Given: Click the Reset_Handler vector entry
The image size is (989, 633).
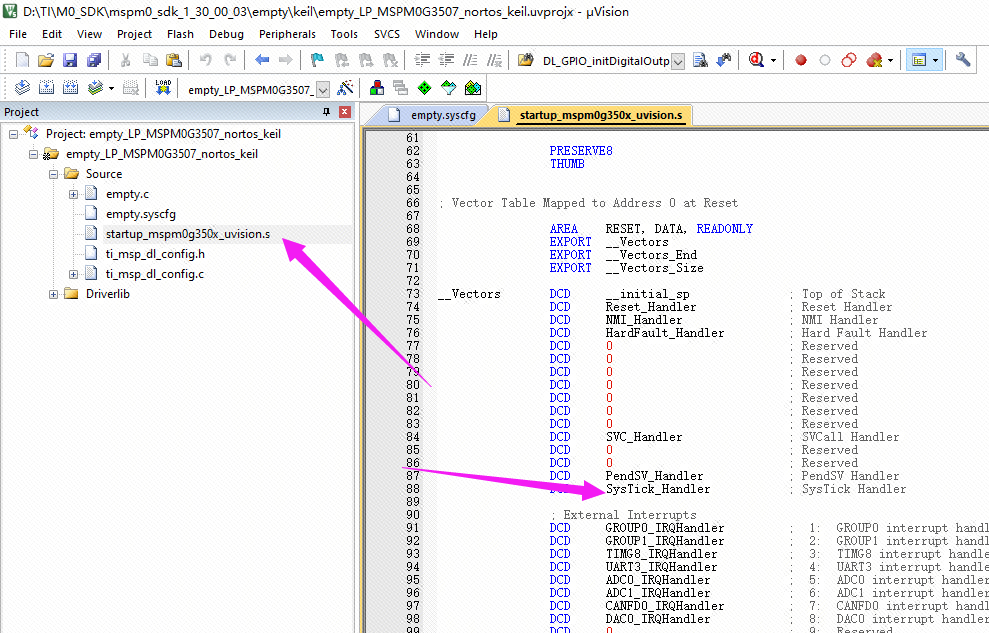Looking at the screenshot, I should click(x=651, y=307).
